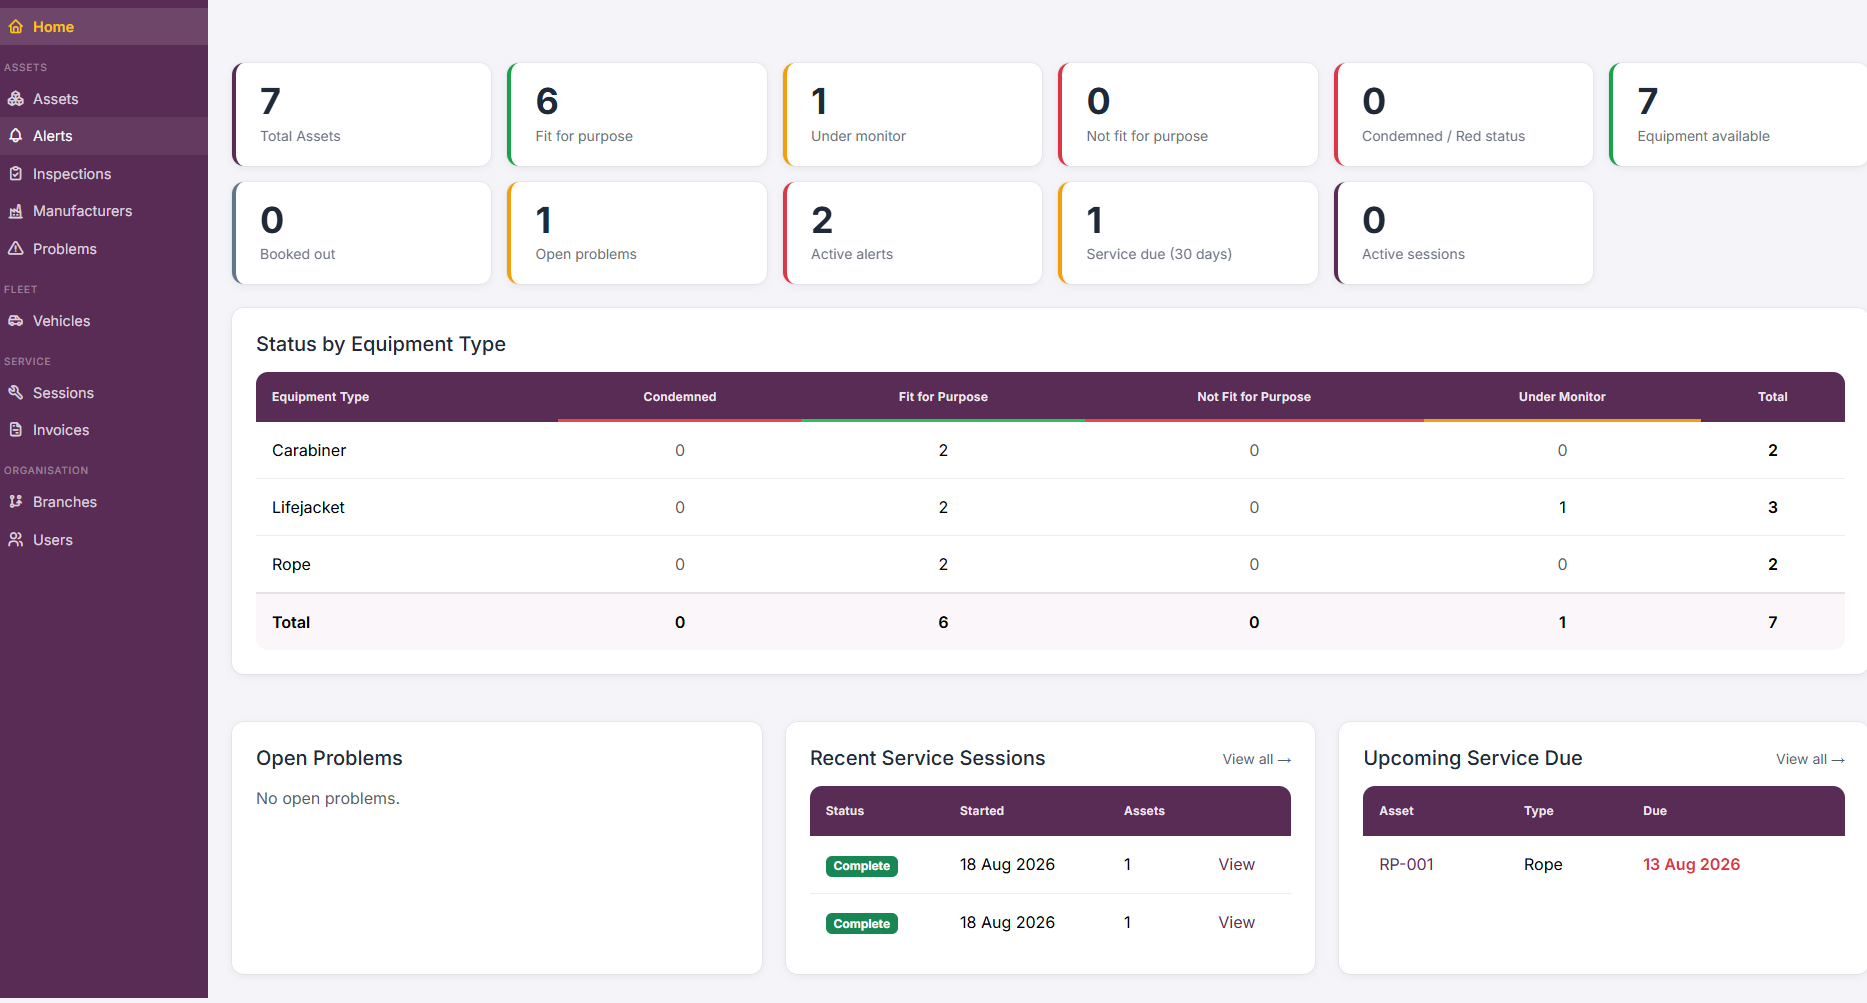View all recent service sessions
Image resolution: width=1867 pixels, height=1003 pixels.
coord(1256,759)
